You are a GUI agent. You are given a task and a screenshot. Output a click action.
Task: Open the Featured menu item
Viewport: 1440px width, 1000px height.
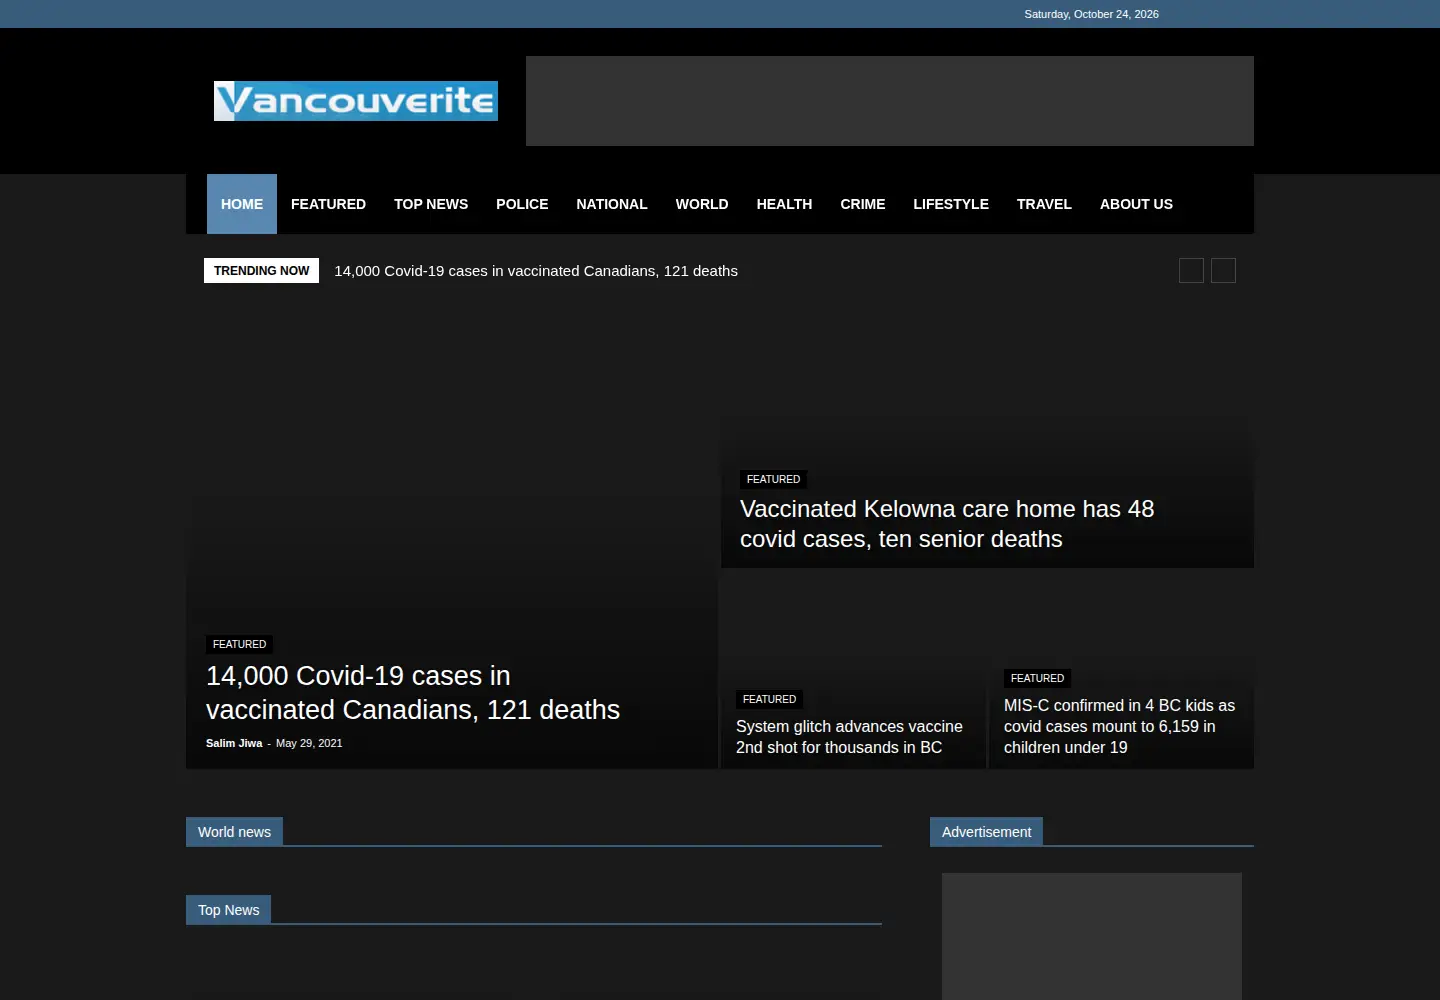pyautogui.click(x=328, y=204)
